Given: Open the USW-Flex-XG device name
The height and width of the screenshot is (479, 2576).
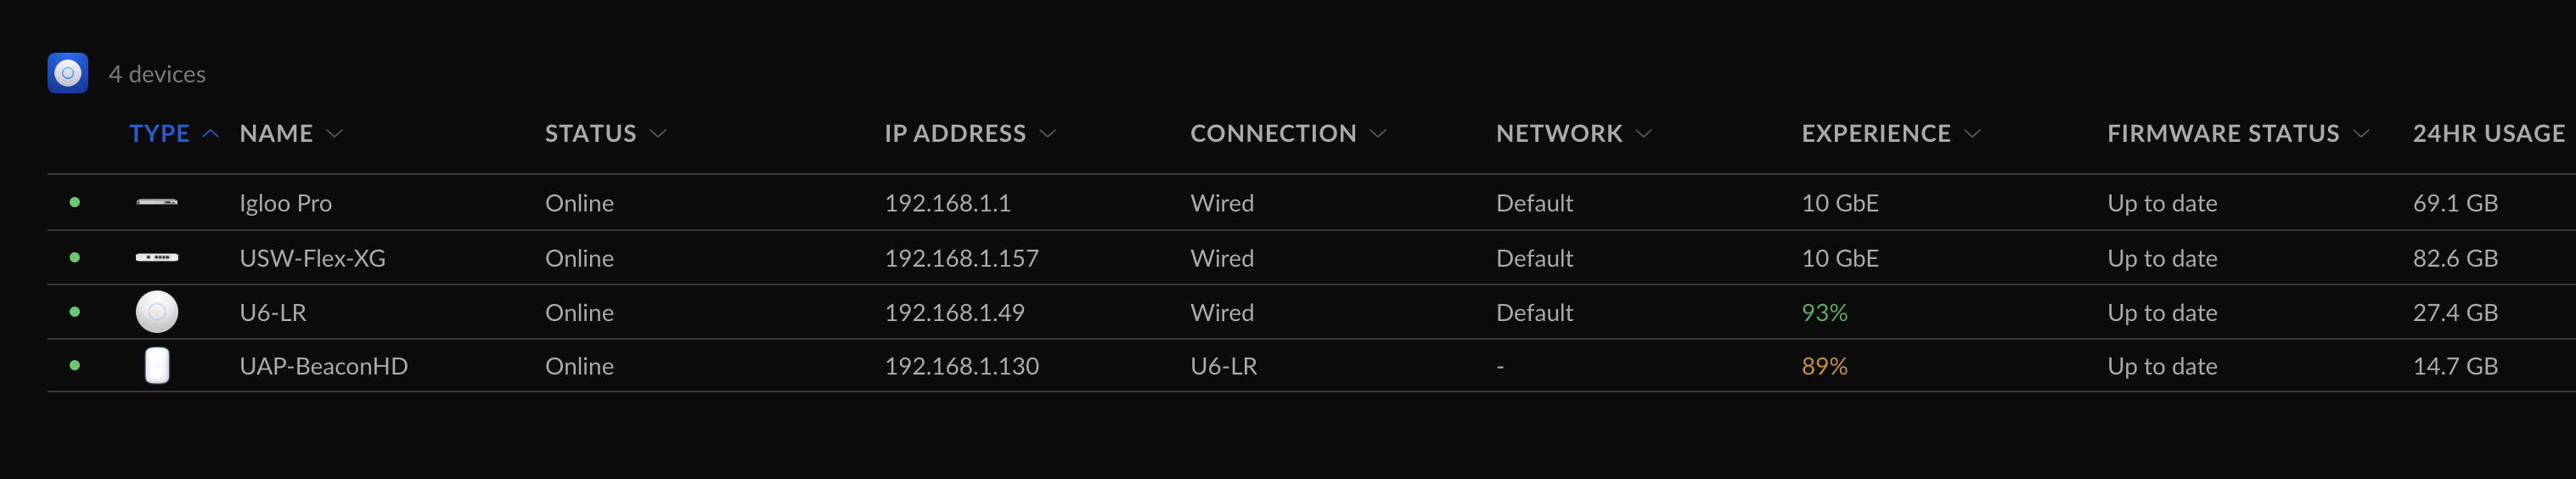Looking at the screenshot, I should [312, 258].
